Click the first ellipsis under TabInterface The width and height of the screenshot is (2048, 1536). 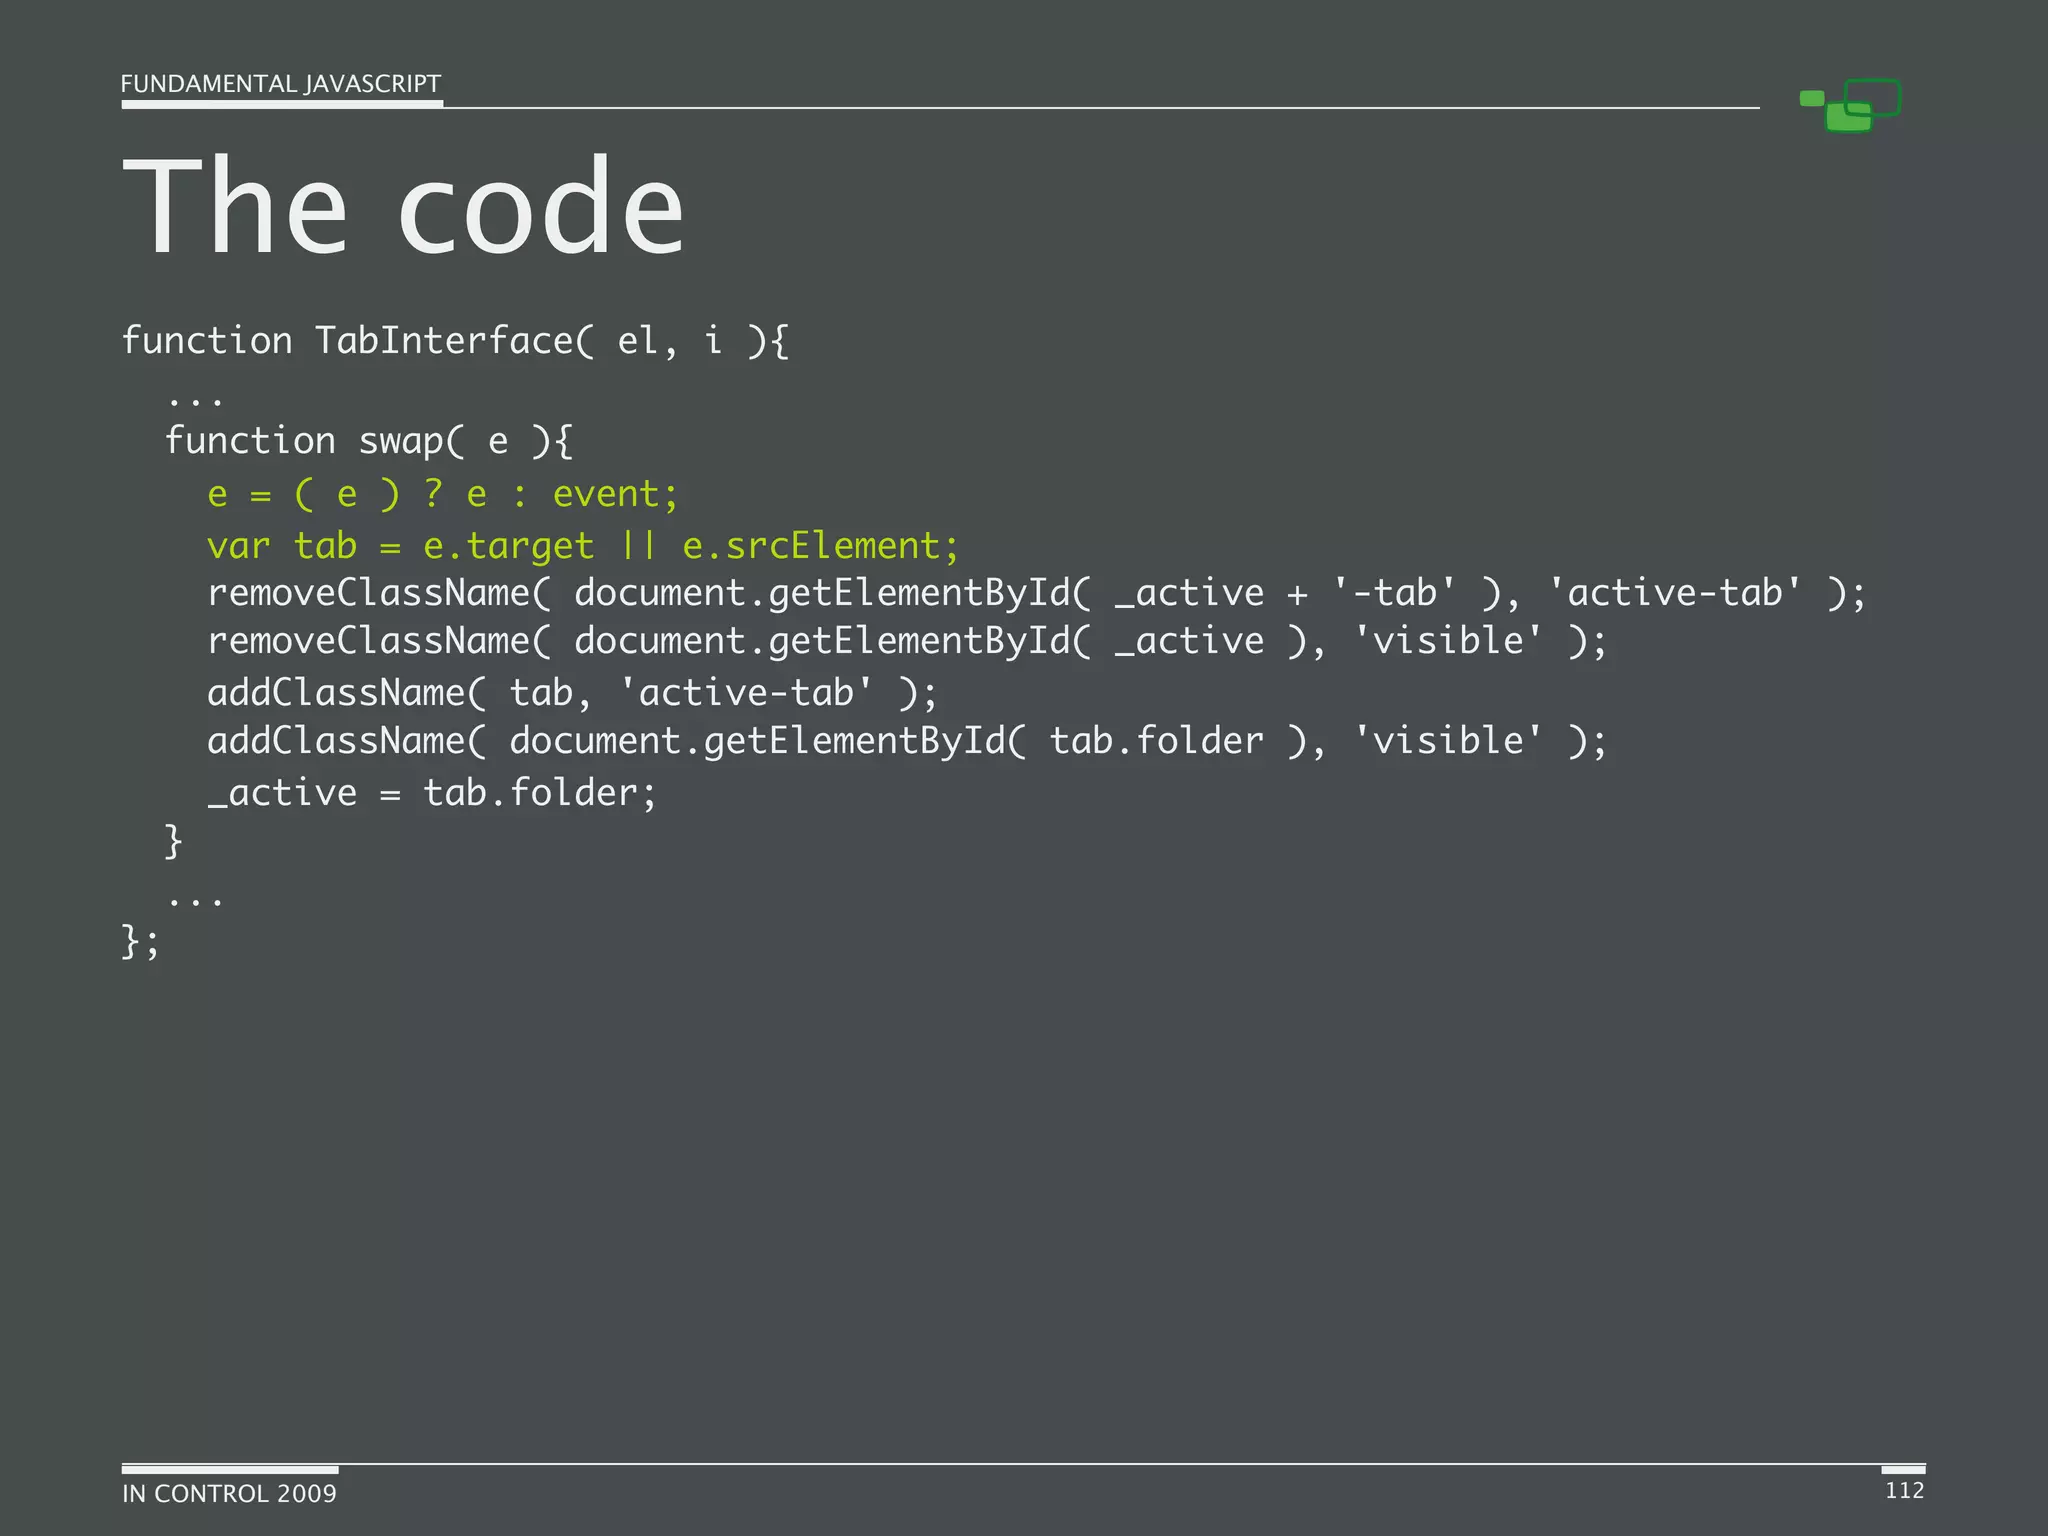click(x=195, y=403)
